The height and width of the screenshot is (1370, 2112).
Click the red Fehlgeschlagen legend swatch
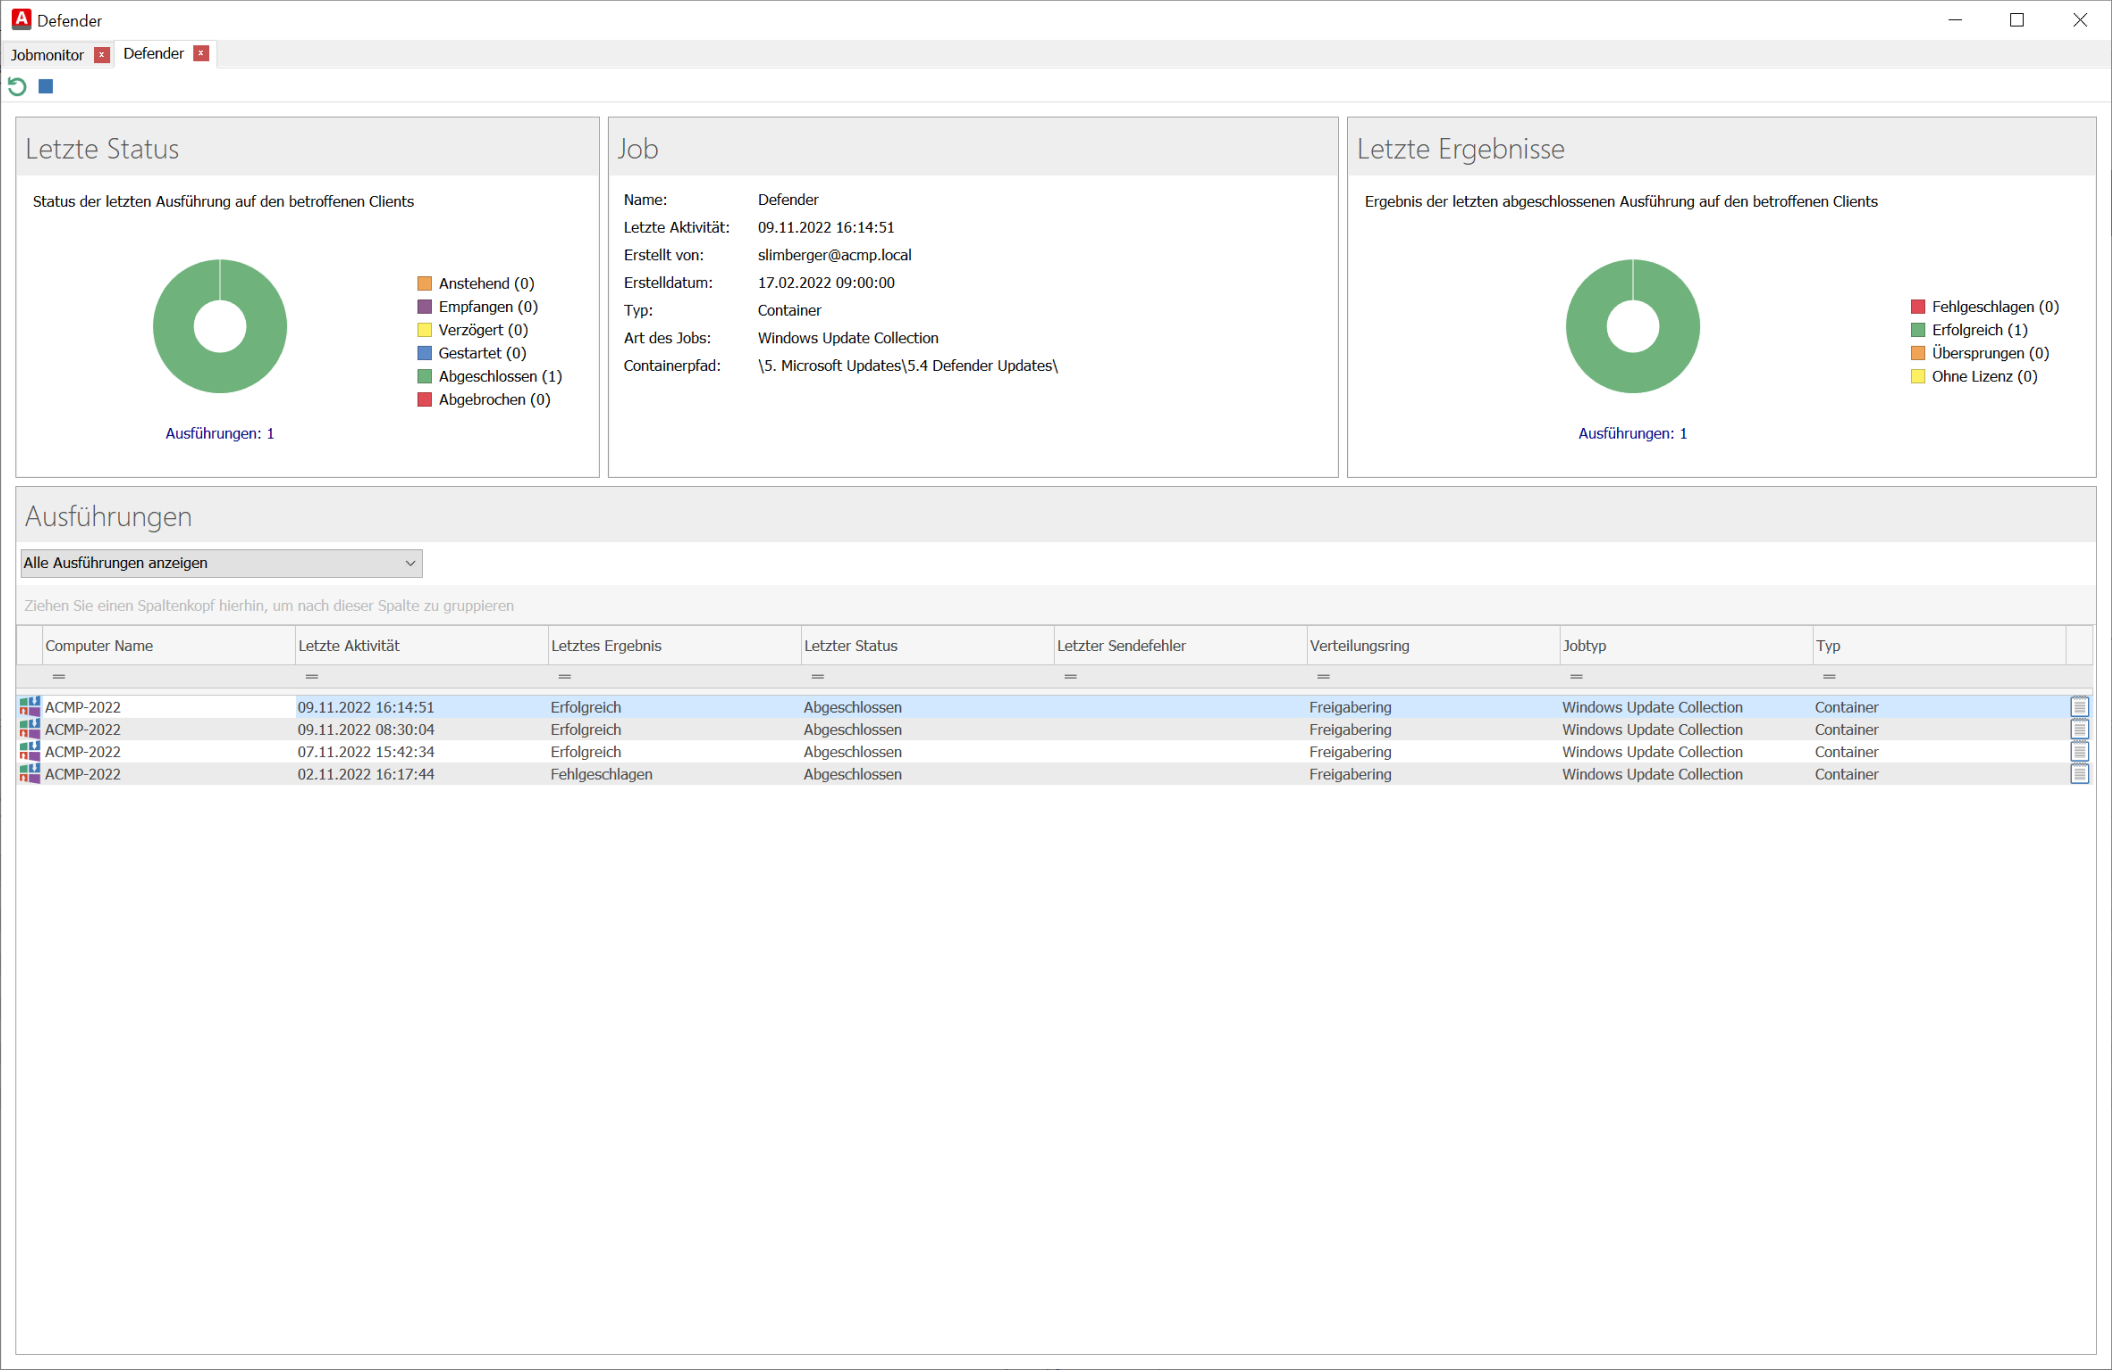[x=1918, y=307]
